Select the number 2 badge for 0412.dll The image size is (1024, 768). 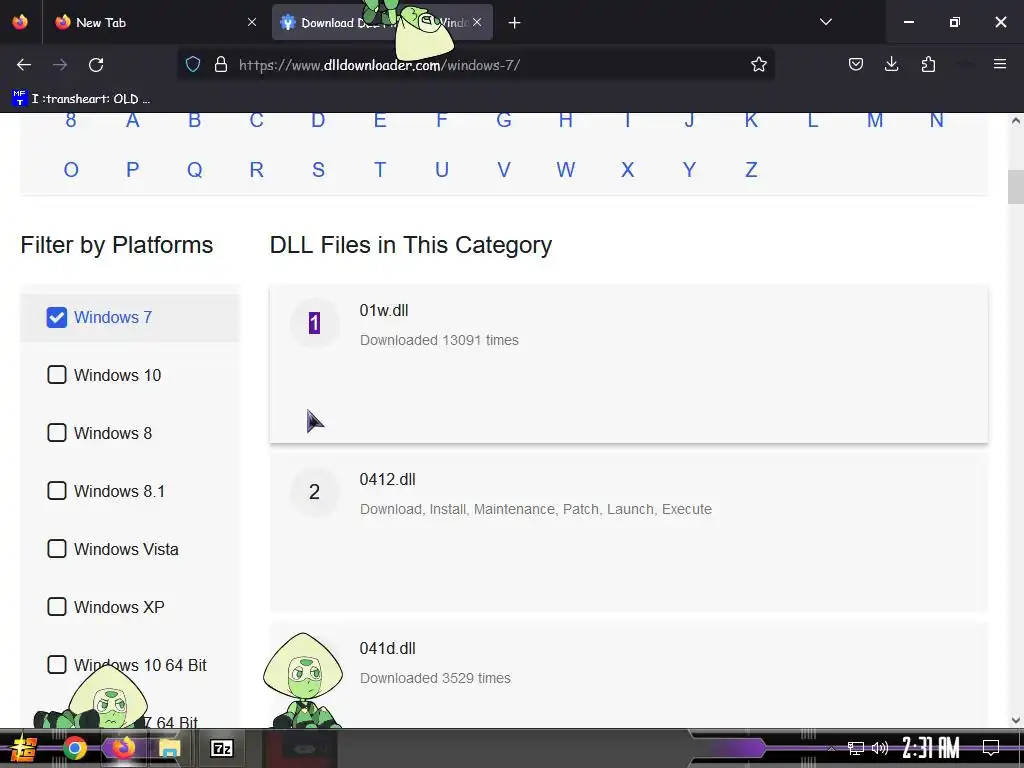tap(314, 492)
